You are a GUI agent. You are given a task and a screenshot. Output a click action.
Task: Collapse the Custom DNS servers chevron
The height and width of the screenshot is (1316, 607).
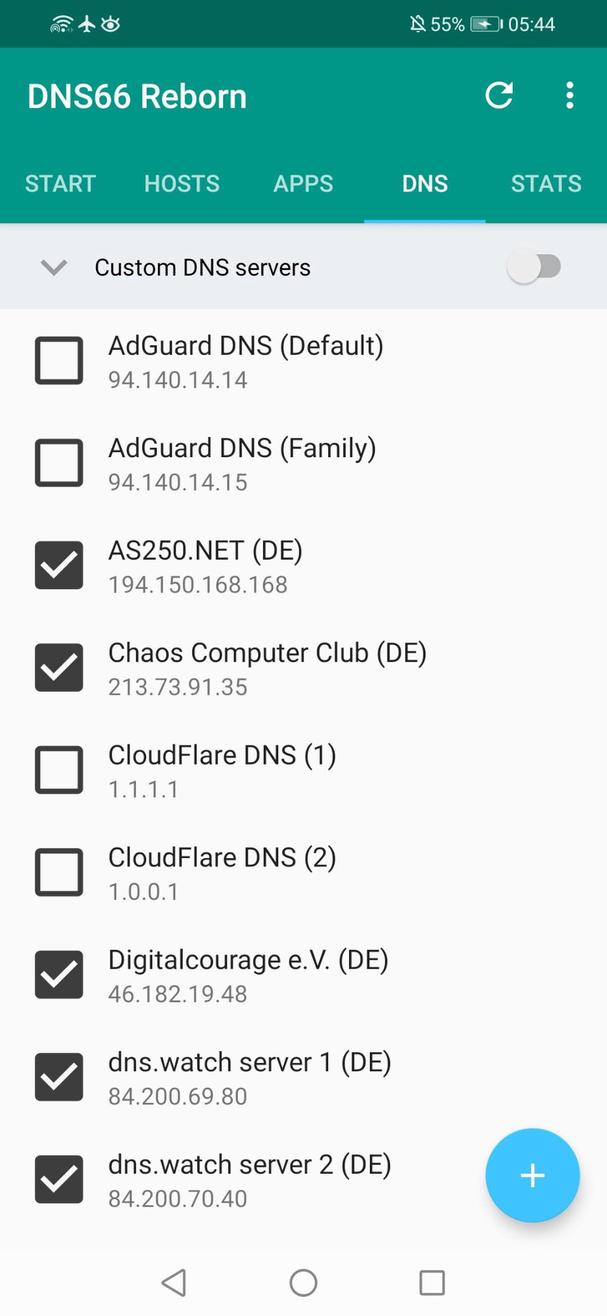tap(54, 267)
